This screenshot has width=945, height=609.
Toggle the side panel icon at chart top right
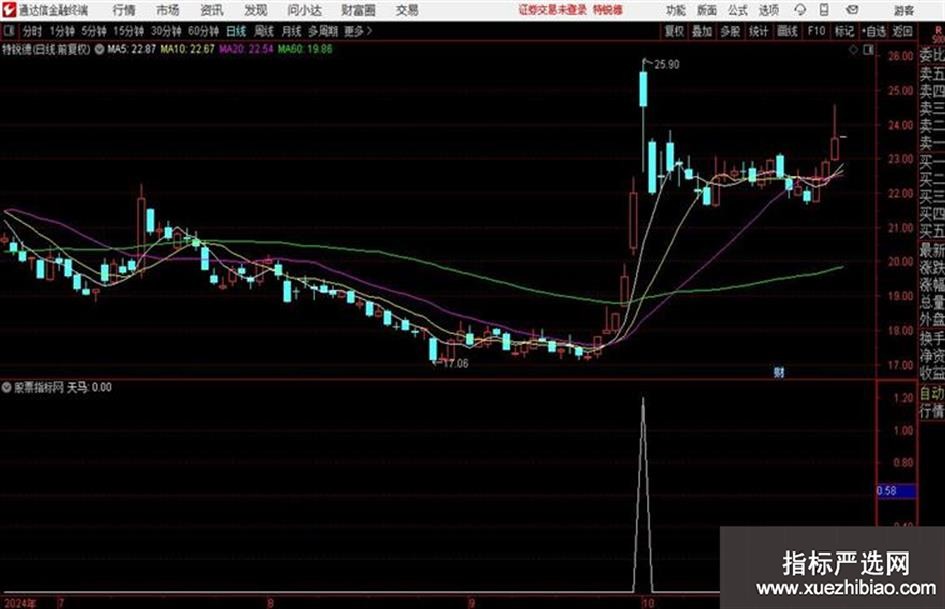click(x=868, y=50)
